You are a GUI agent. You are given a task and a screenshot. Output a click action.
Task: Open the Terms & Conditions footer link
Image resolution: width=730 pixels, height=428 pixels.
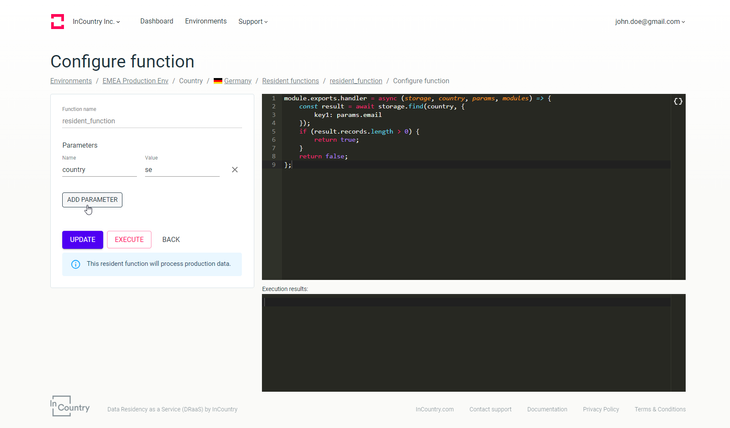(660, 409)
